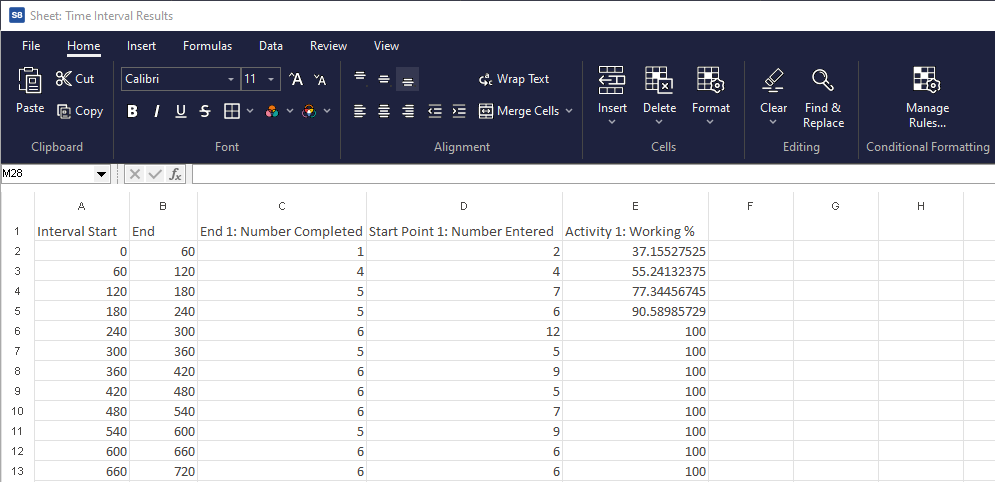Decrease font size with smaller A icon
This screenshot has height=482, width=995.
(x=320, y=79)
